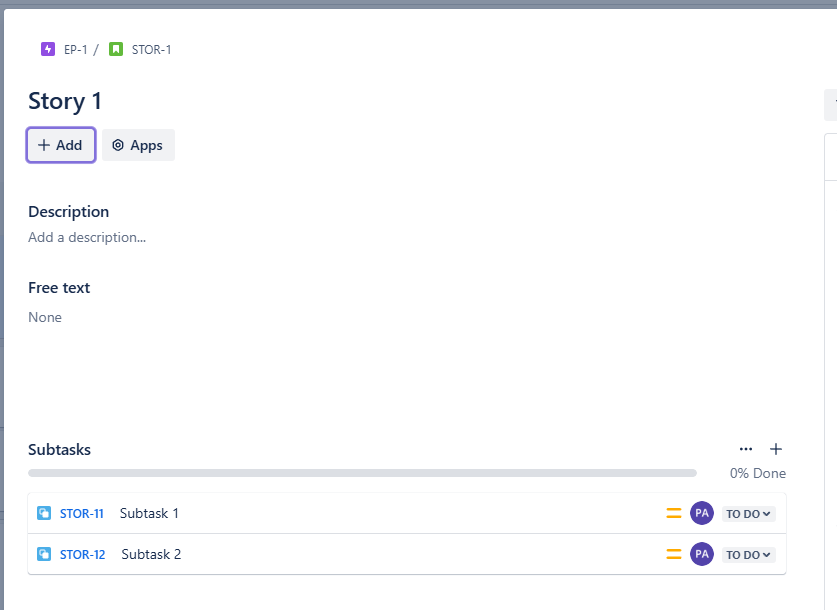Open the TO DO status dropdown for Subtask 1

click(x=748, y=513)
